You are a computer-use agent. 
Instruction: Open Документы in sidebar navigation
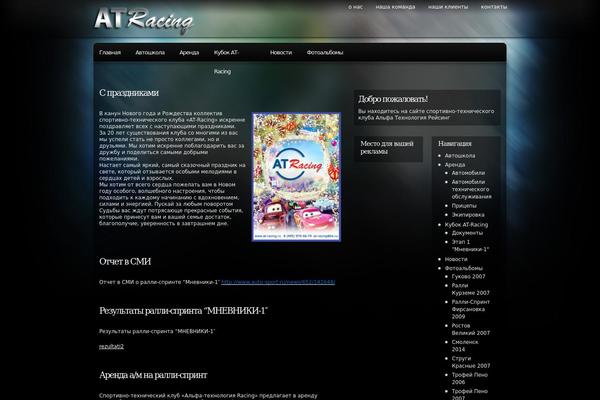467,233
